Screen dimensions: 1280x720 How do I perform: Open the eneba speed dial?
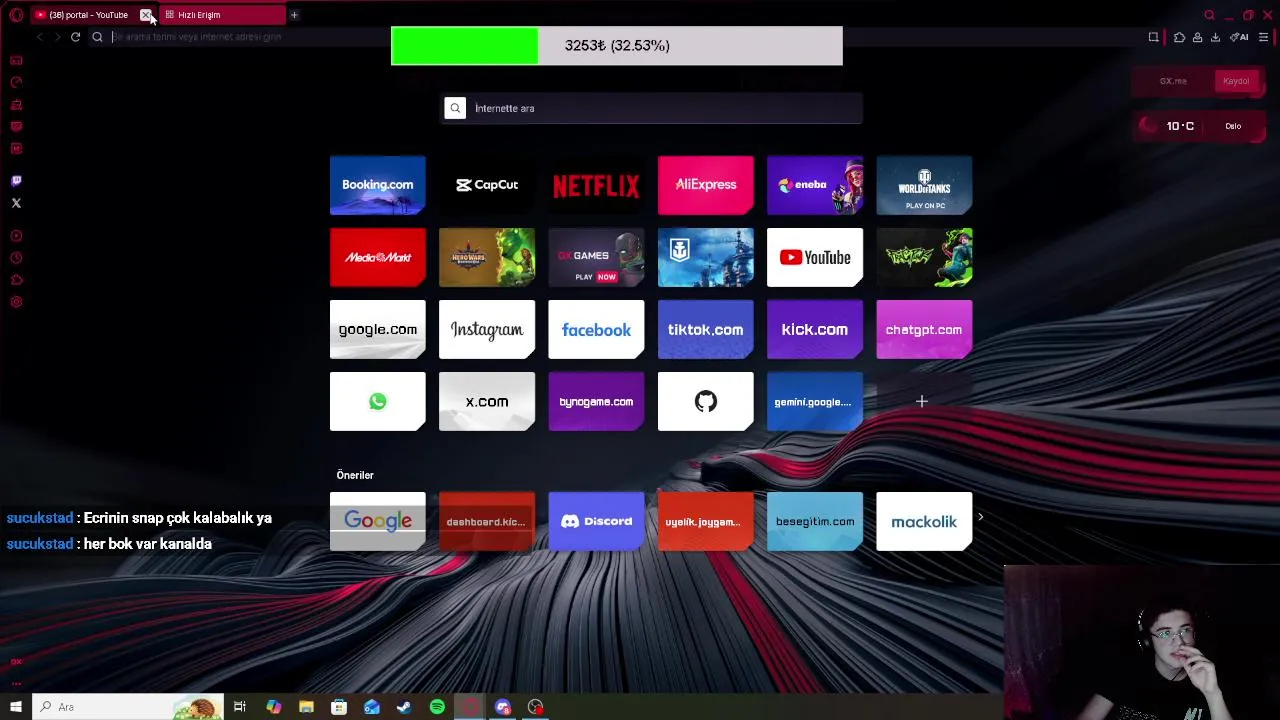point(814,185)
